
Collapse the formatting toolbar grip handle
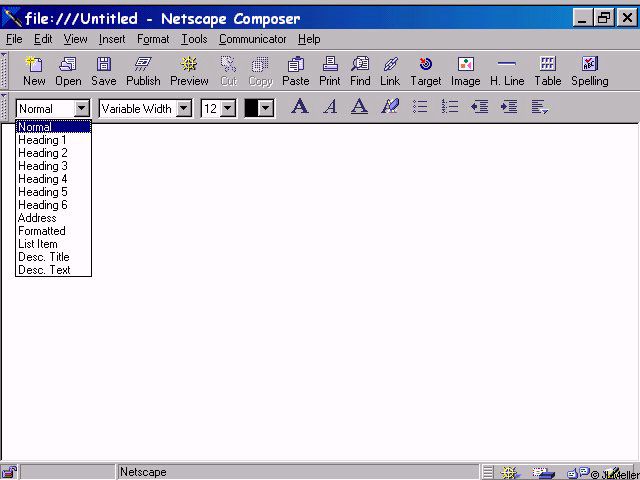click(x=4, y=107)
